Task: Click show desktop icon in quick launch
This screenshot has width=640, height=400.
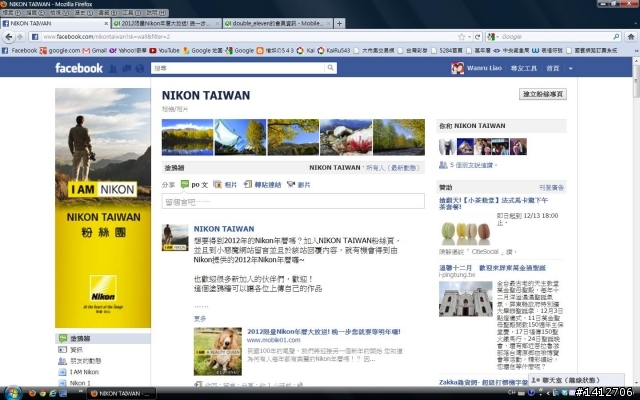Action: tap(63, 393)
